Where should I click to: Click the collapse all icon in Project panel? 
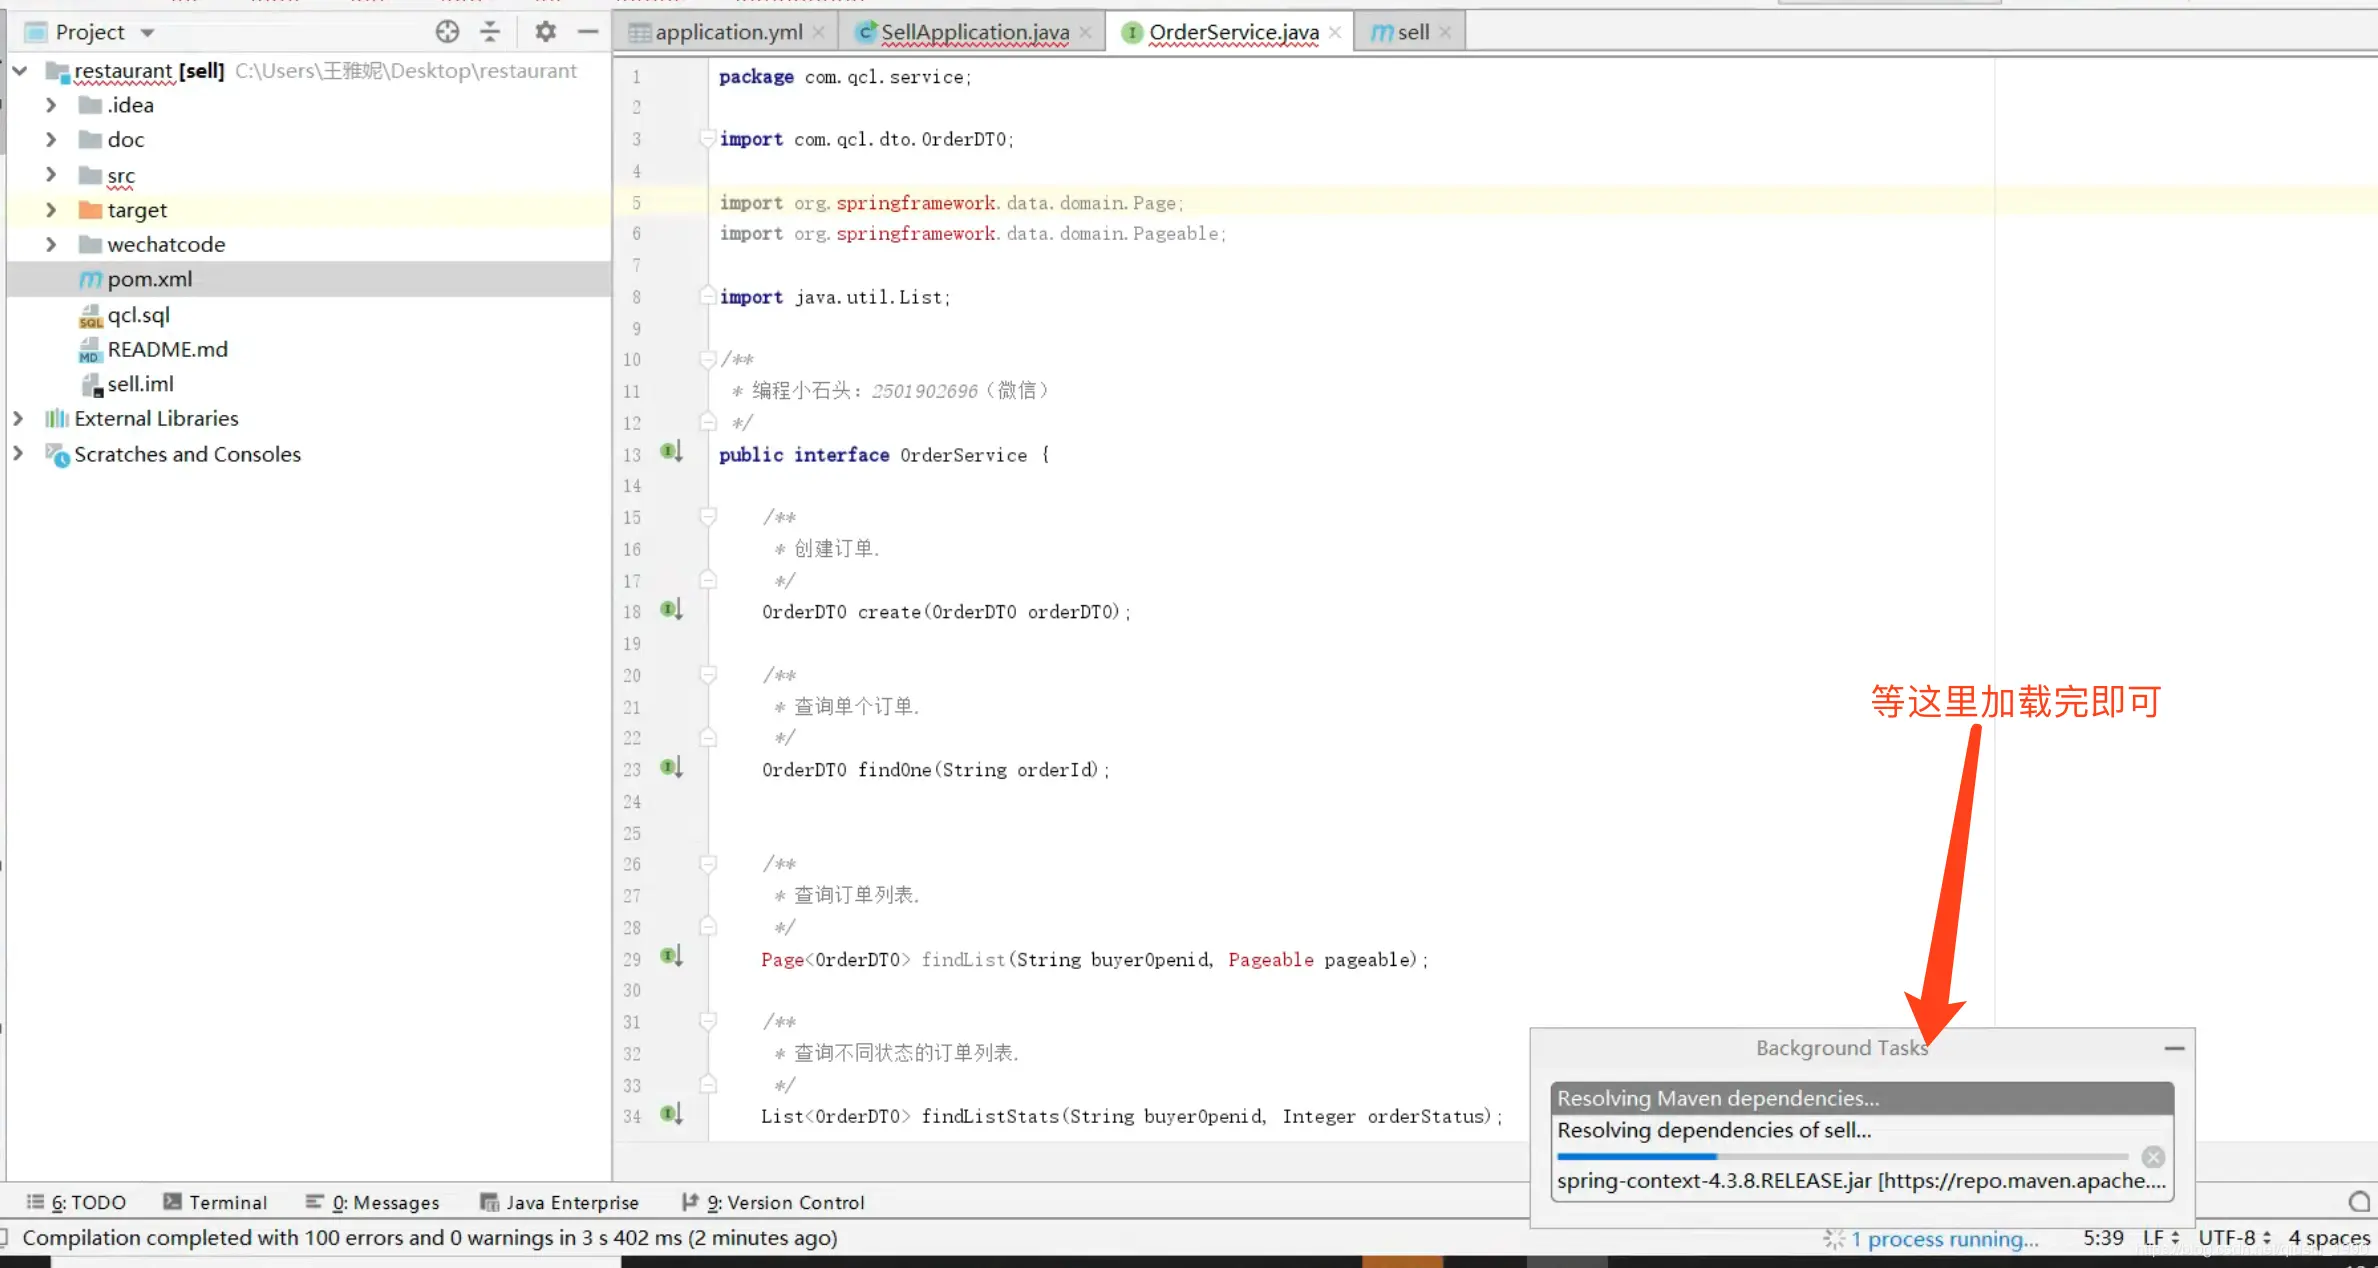[x=490, y=32]
